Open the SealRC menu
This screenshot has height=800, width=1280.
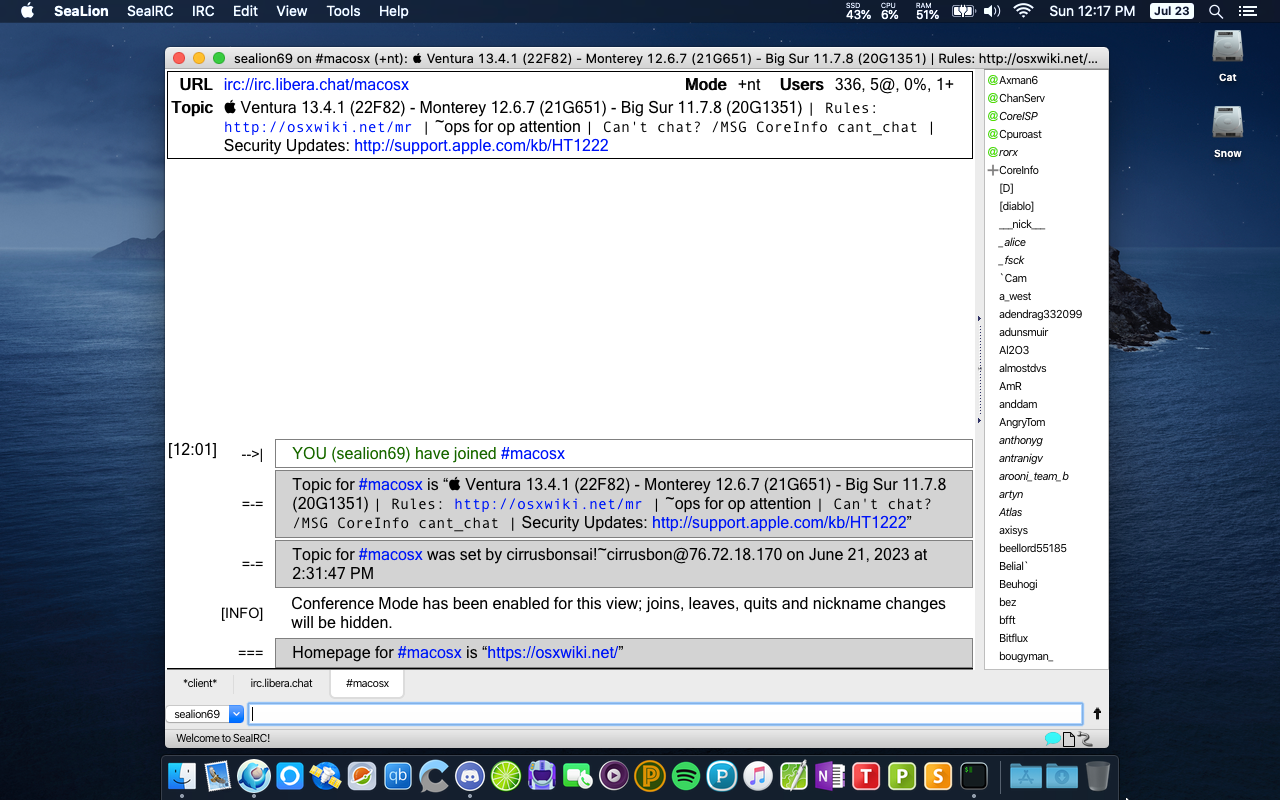point(150,11)
